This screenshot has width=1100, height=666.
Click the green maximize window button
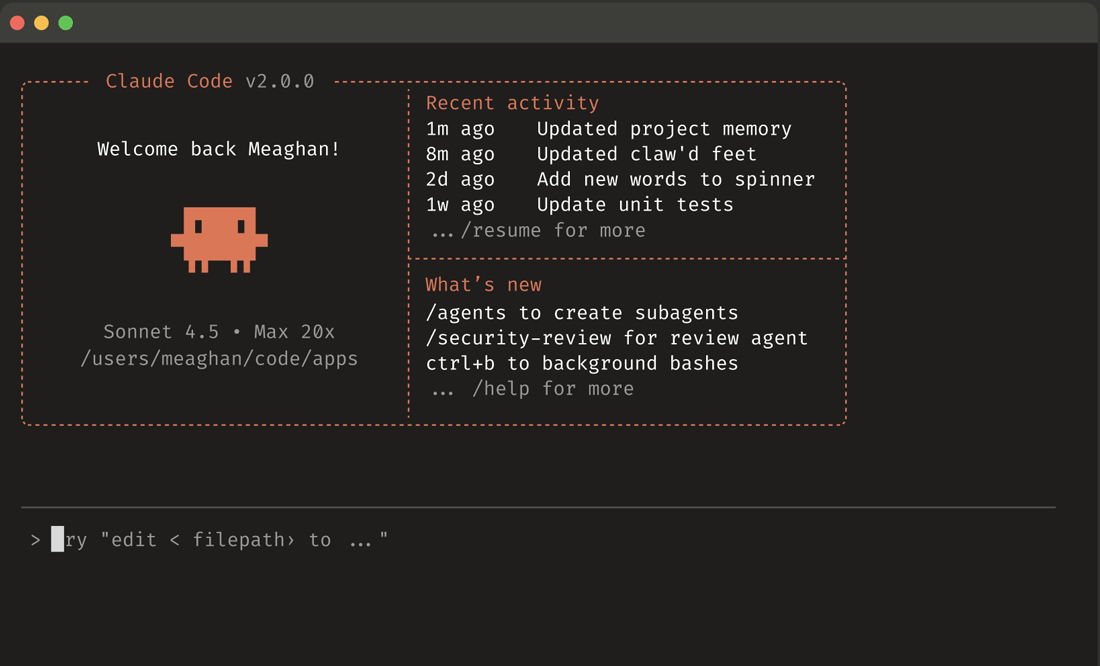click(66, 23)
